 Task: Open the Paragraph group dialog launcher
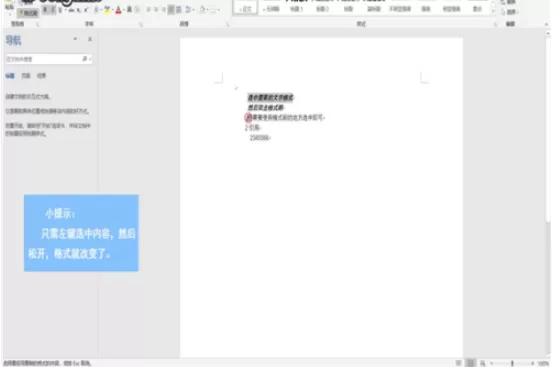[227, 24]
